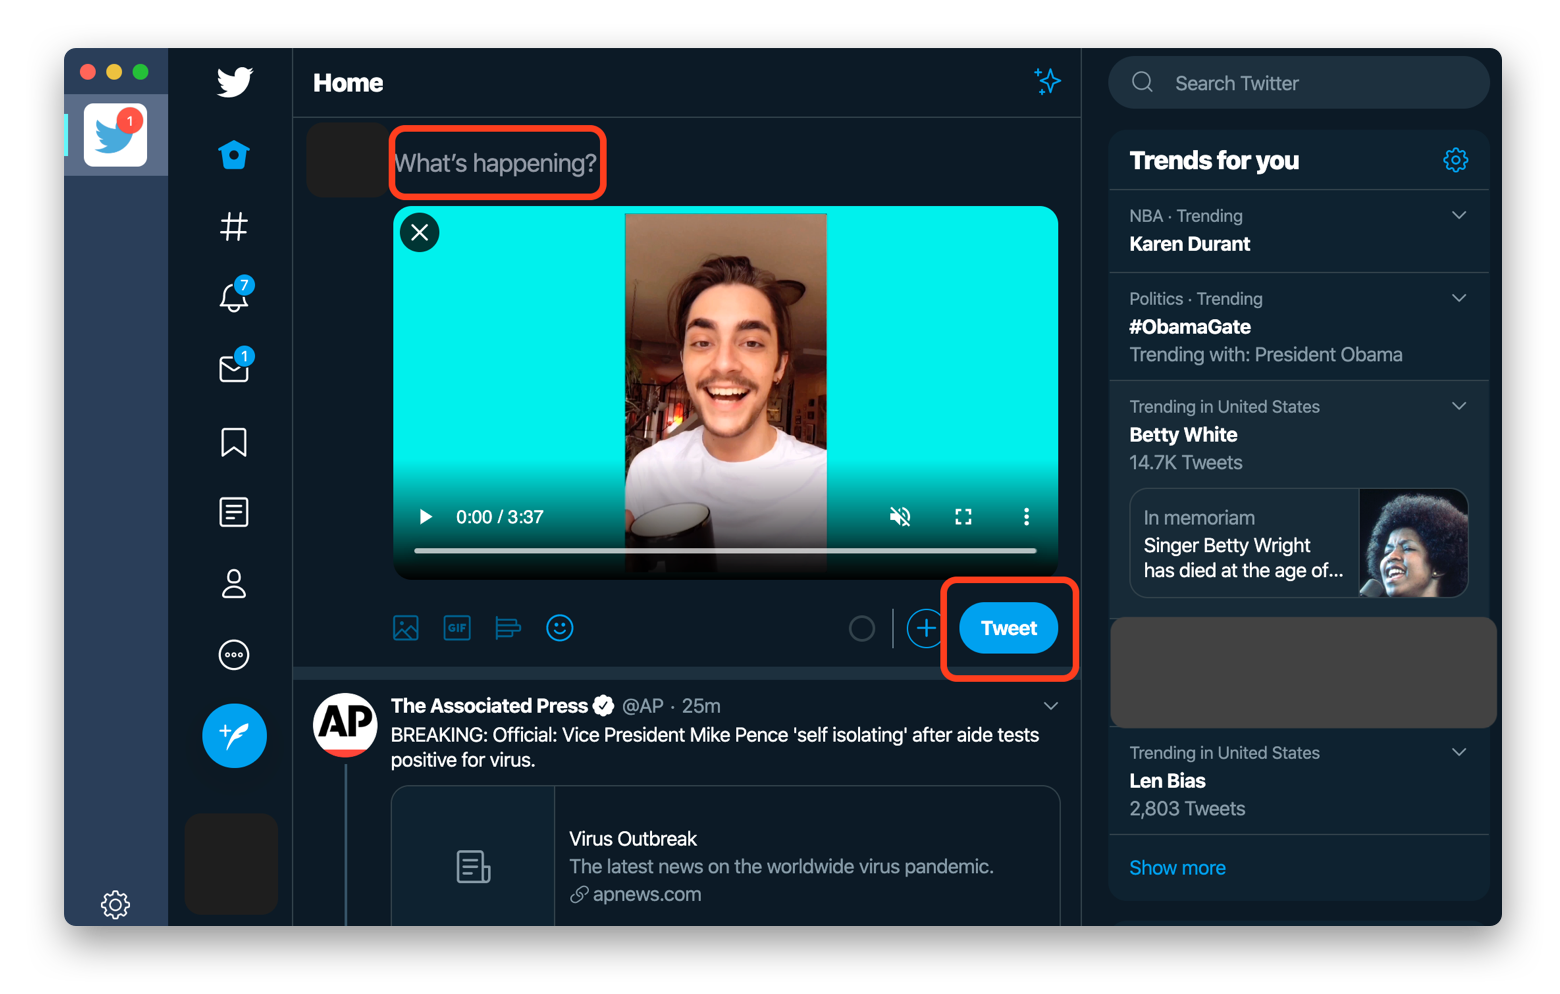Unmute the video sound
Image resolution: width=1560 pixels, height=994 pixels.
[900, 517]
